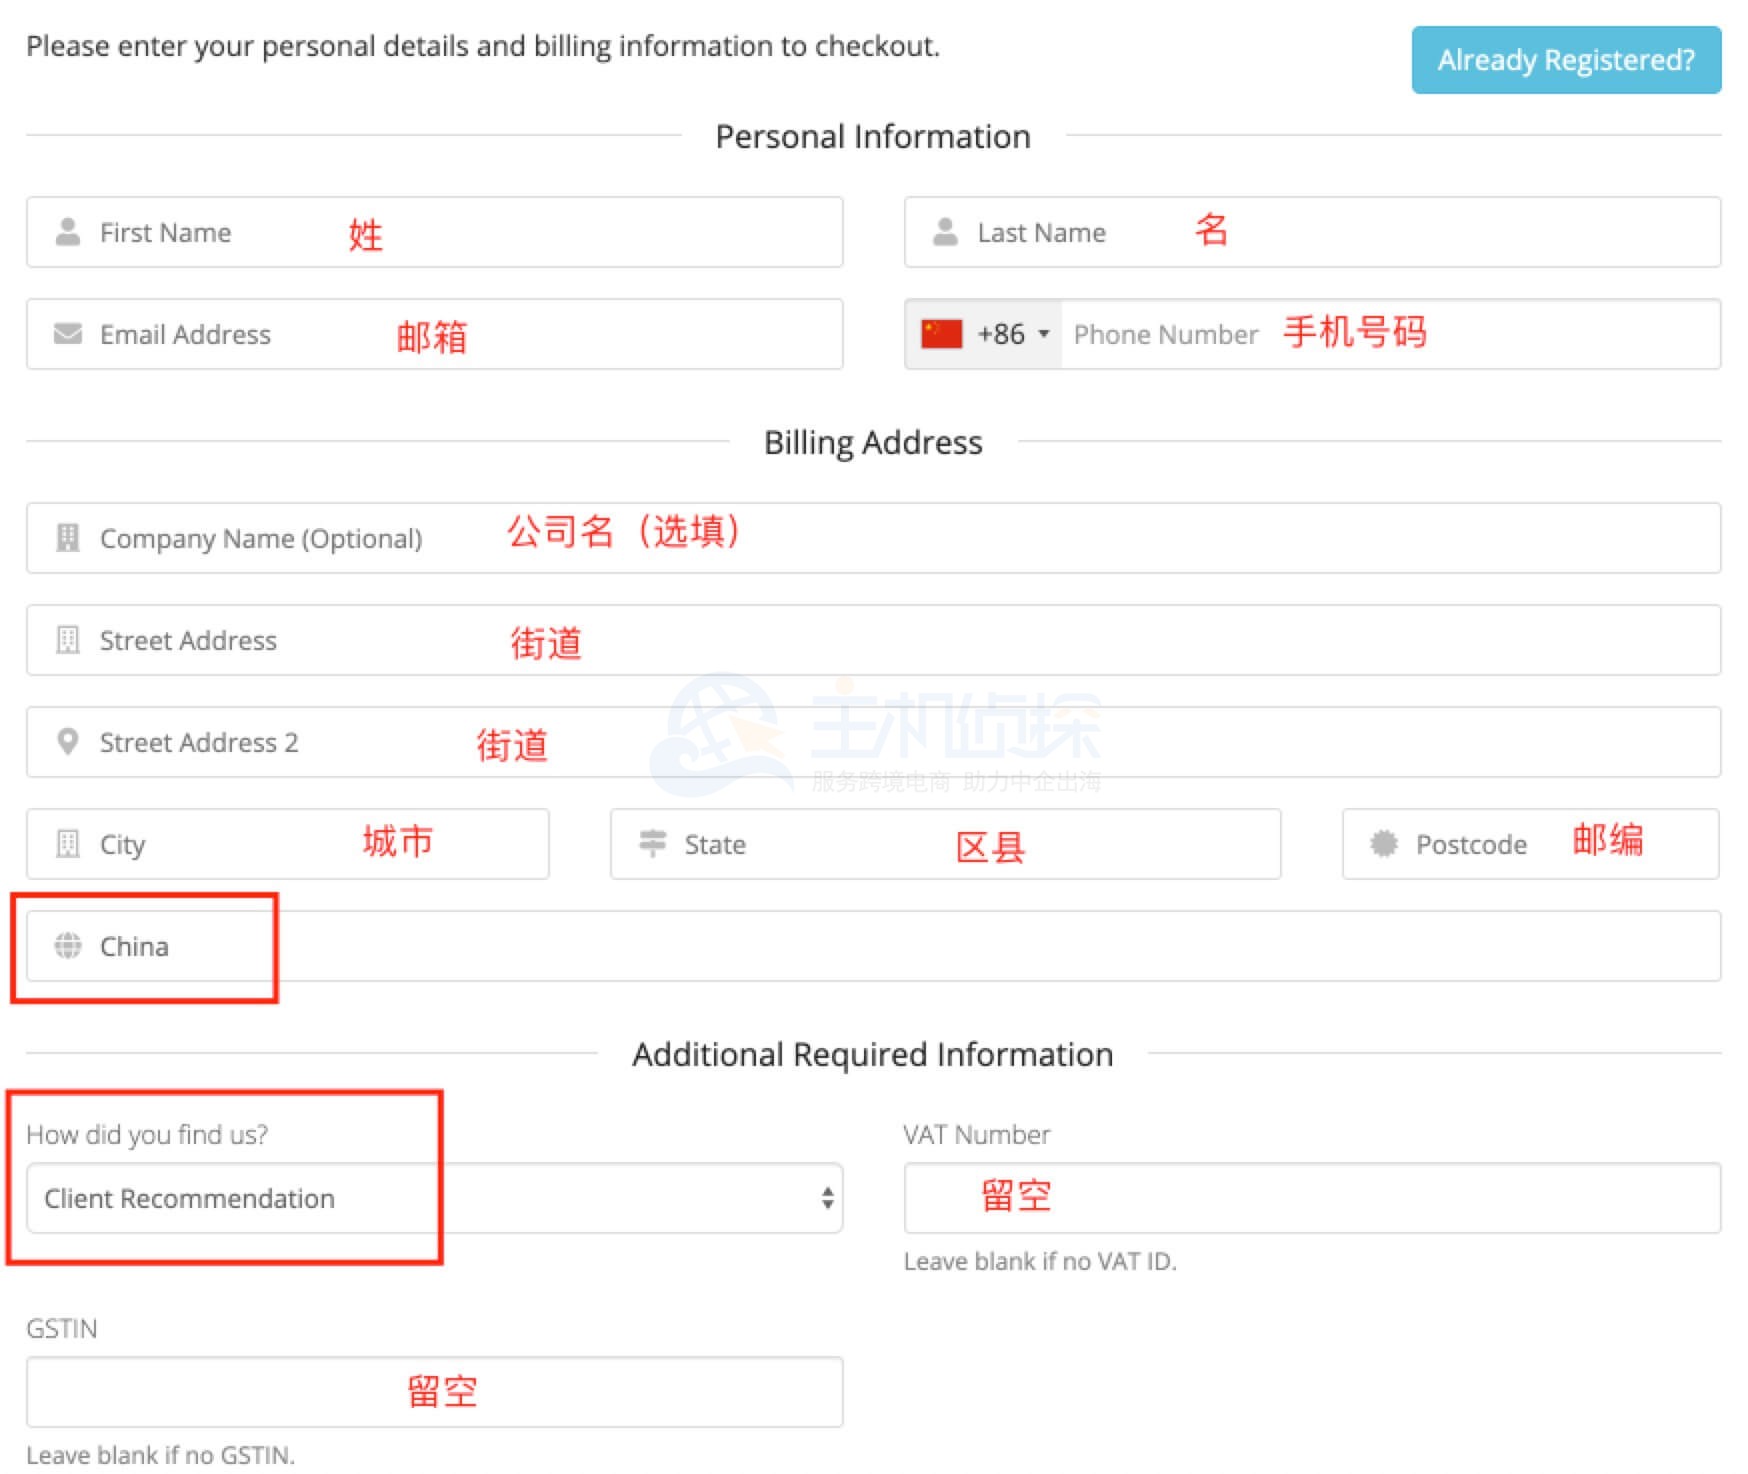Image resolution: width=1748 pixels, height=1474 pixels.
Task: Focus the First Name field
Action: 435,232
